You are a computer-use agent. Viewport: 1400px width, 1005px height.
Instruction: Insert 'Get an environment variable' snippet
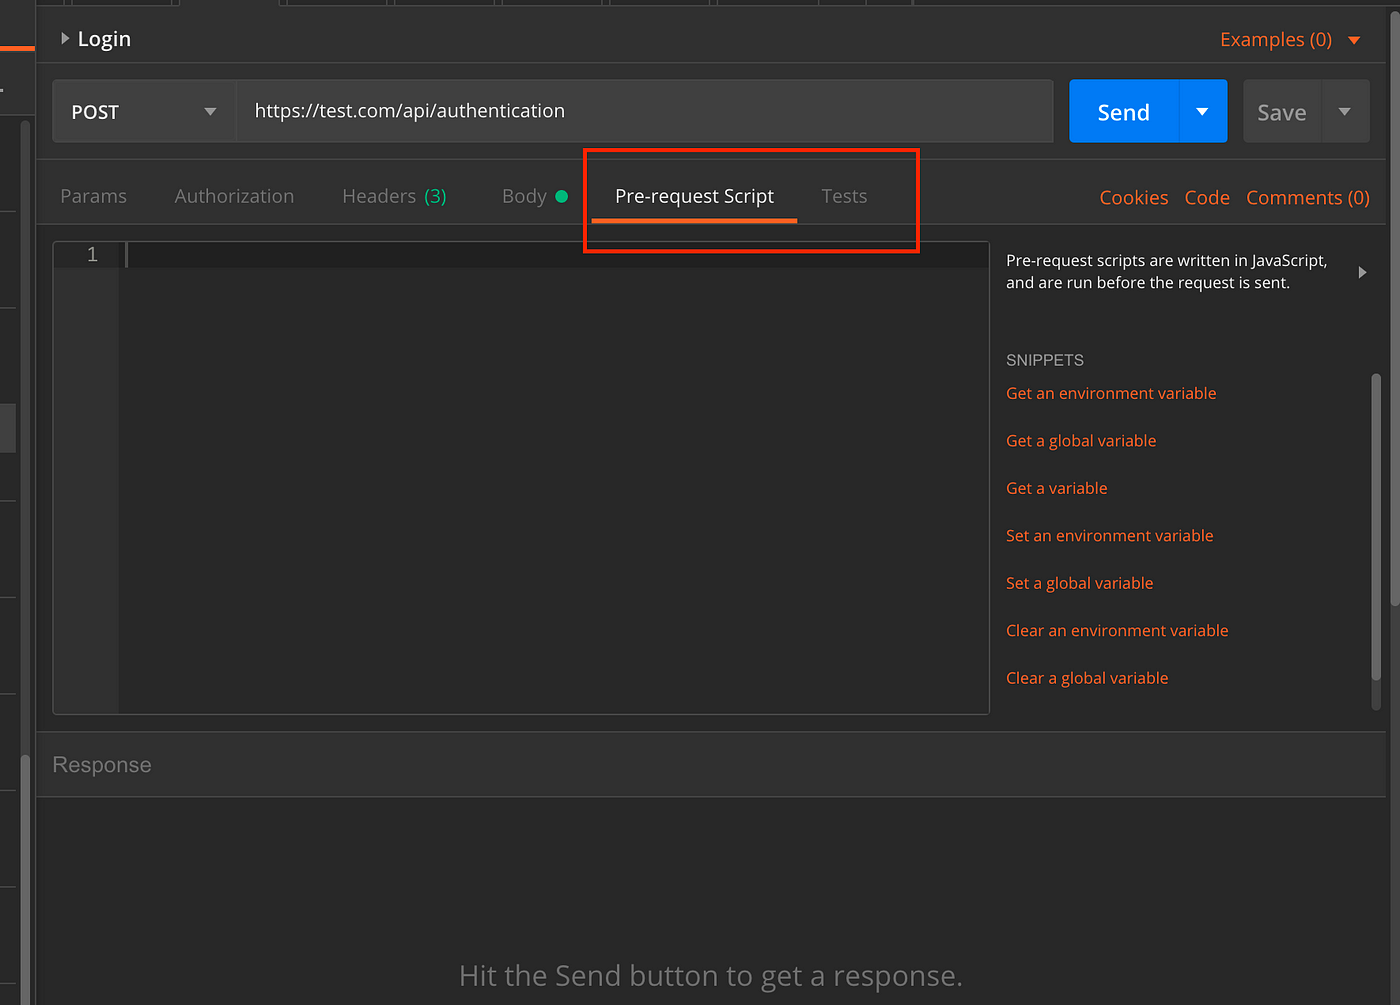(1111, 393)
